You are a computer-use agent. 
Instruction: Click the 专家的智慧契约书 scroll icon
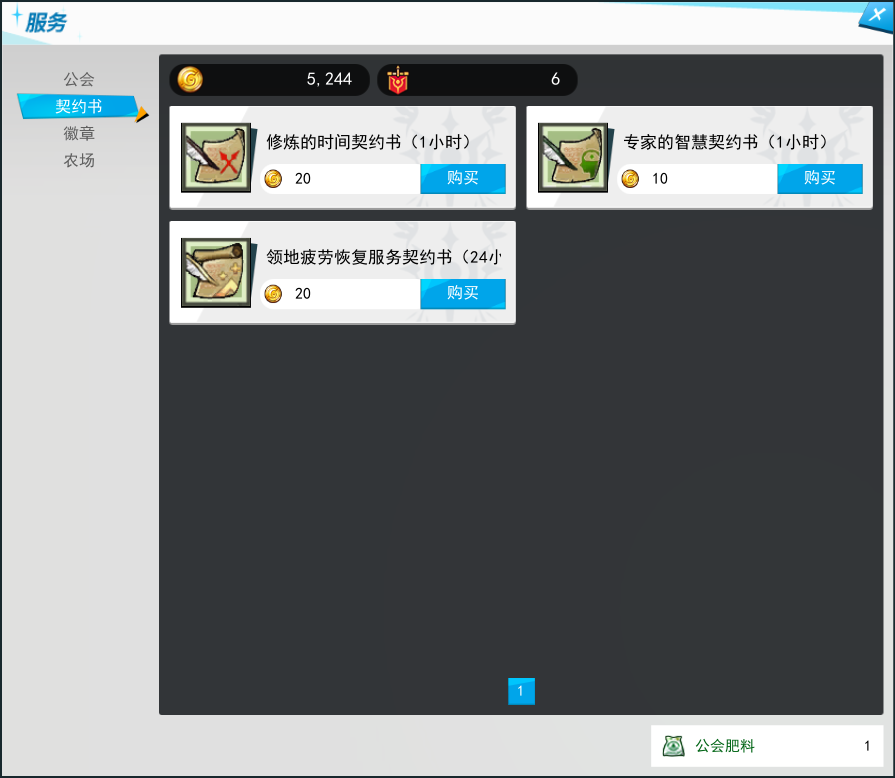[x=573, y=158]
